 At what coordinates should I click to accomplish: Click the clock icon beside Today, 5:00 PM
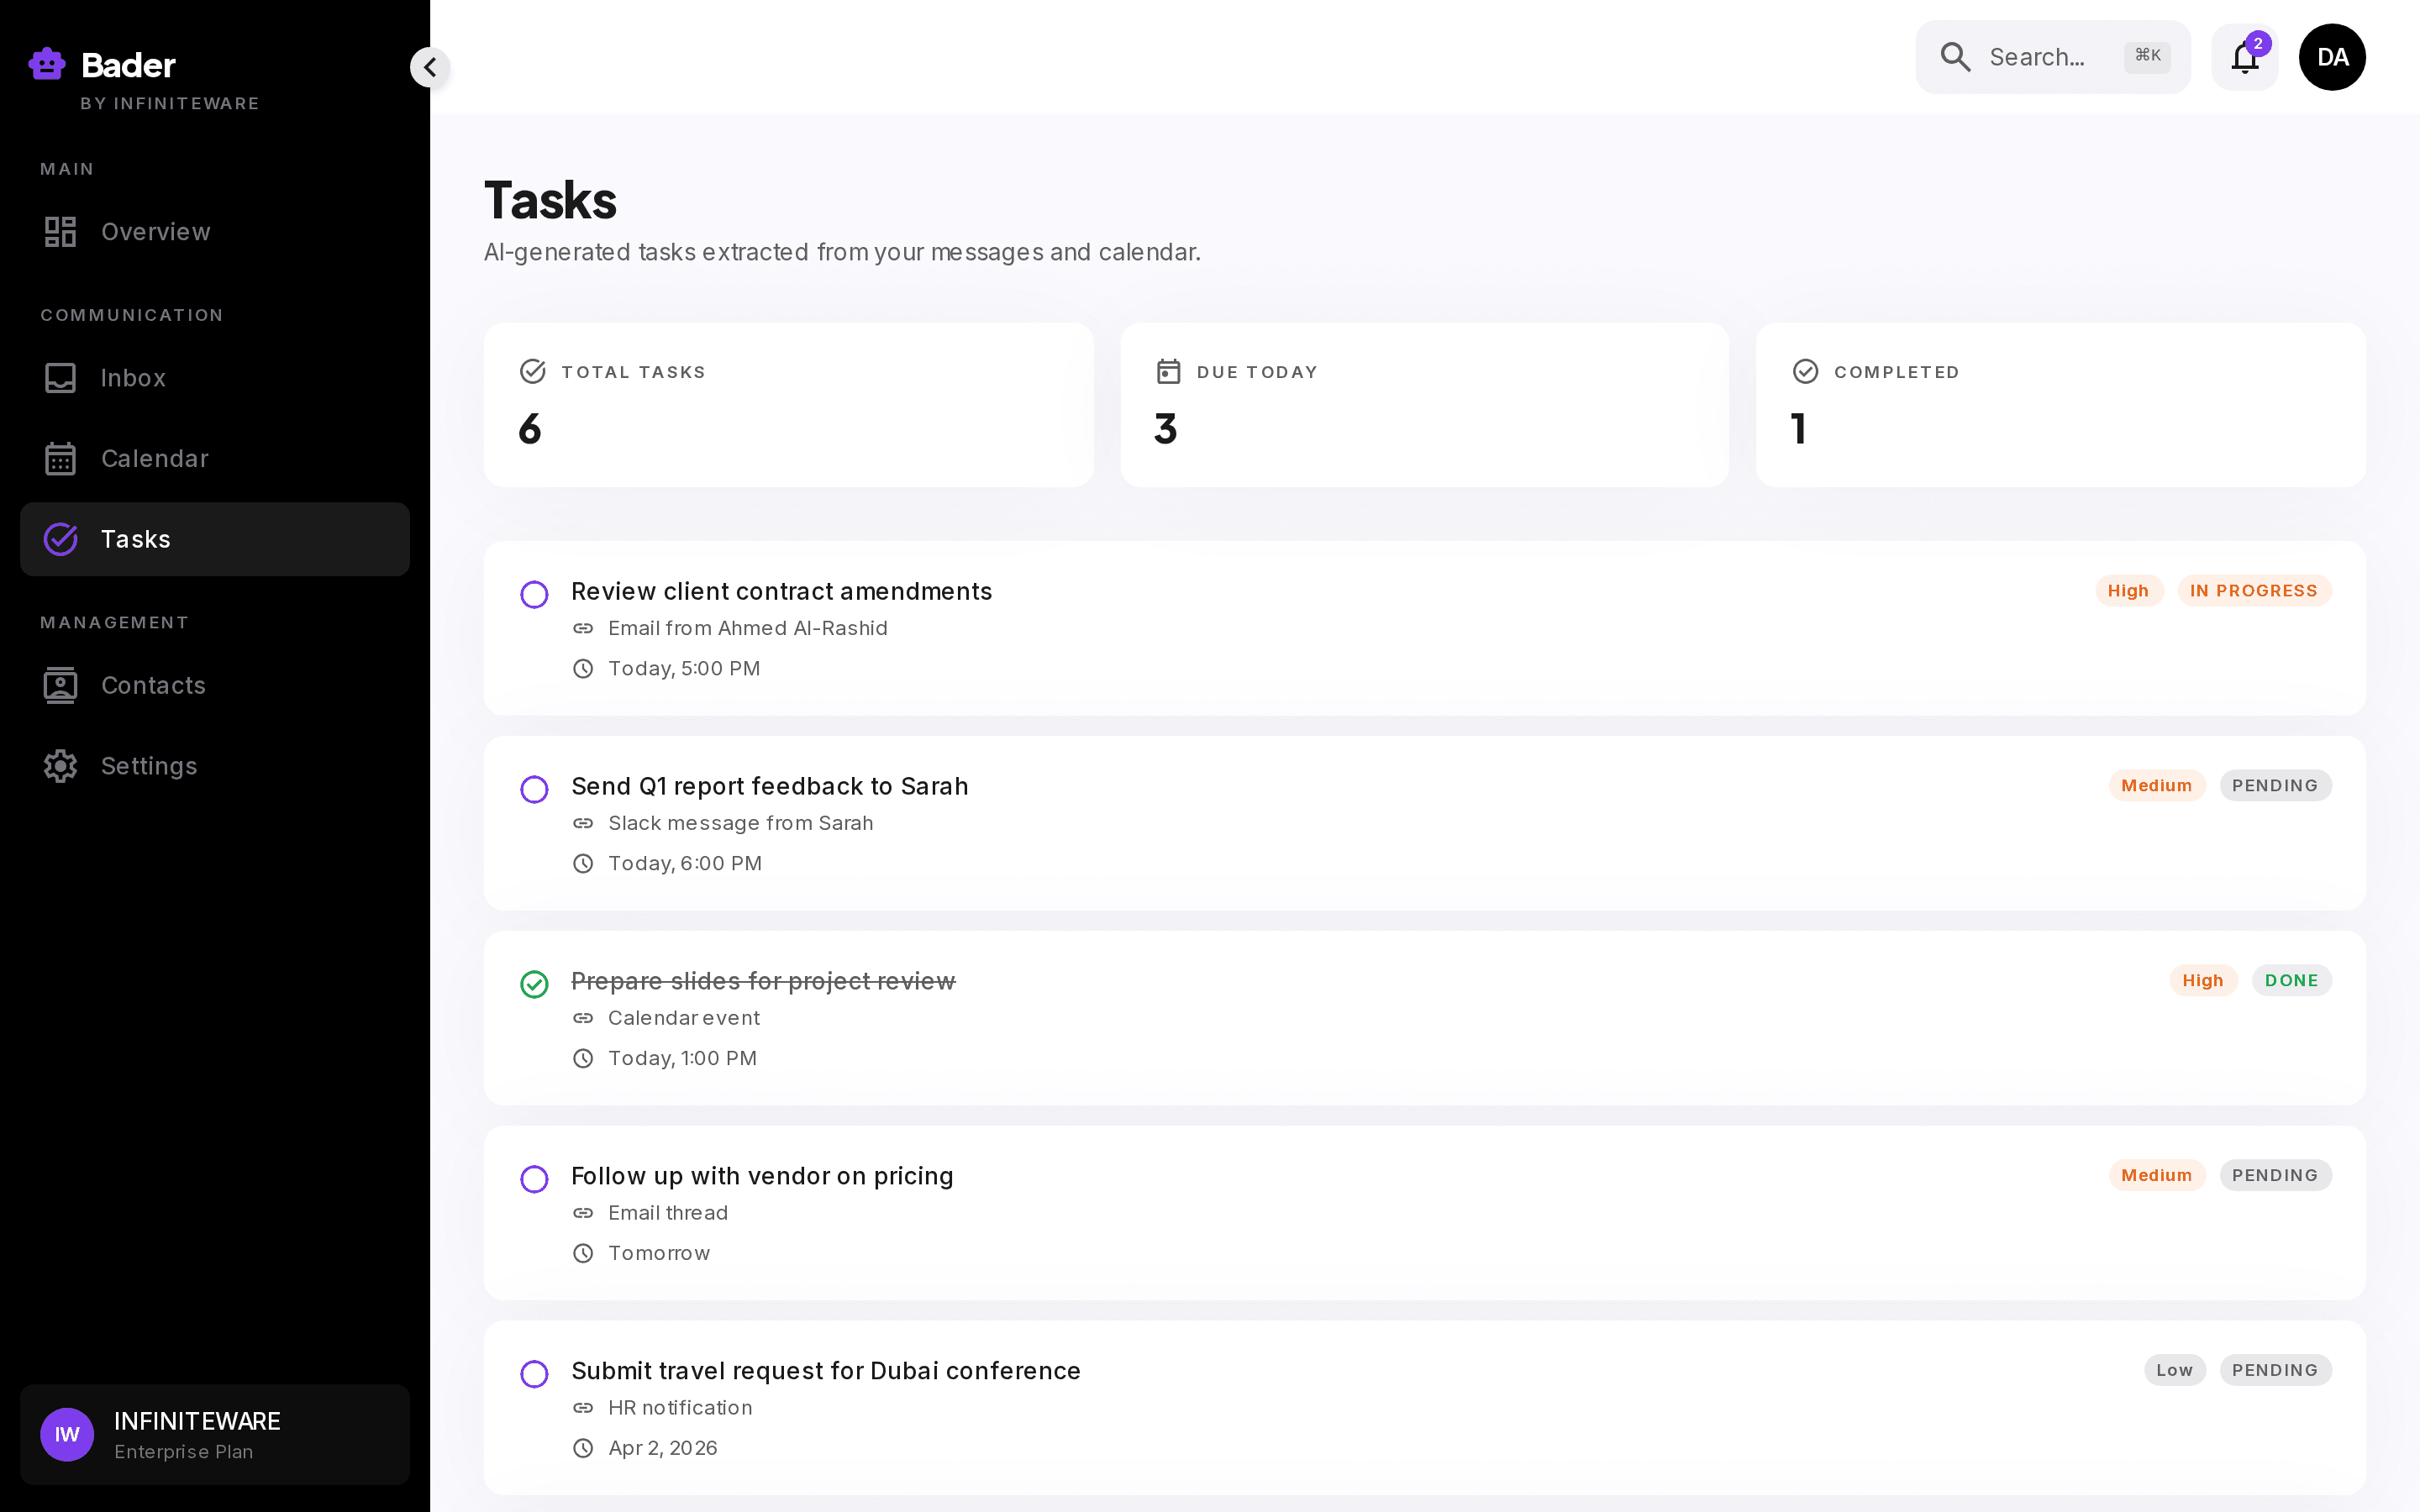[x=583, y=669]
